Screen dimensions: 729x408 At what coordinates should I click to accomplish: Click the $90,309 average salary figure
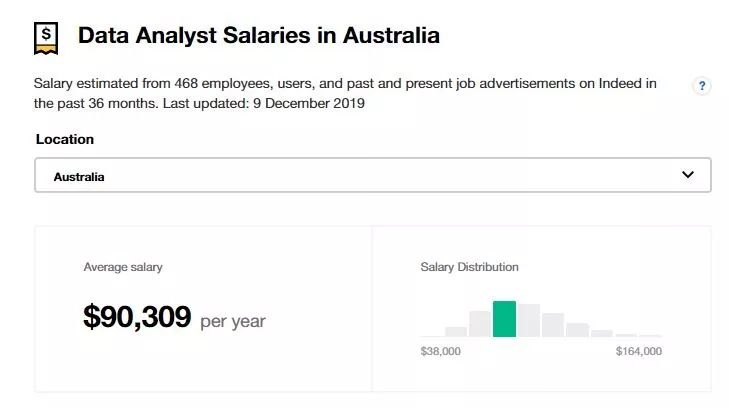[137, 318]
